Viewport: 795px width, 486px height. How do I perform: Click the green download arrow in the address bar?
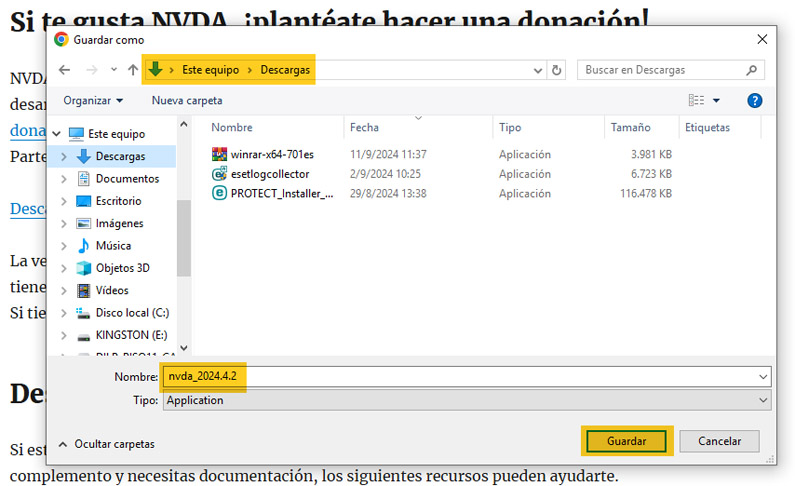click(x=156, y=69)
